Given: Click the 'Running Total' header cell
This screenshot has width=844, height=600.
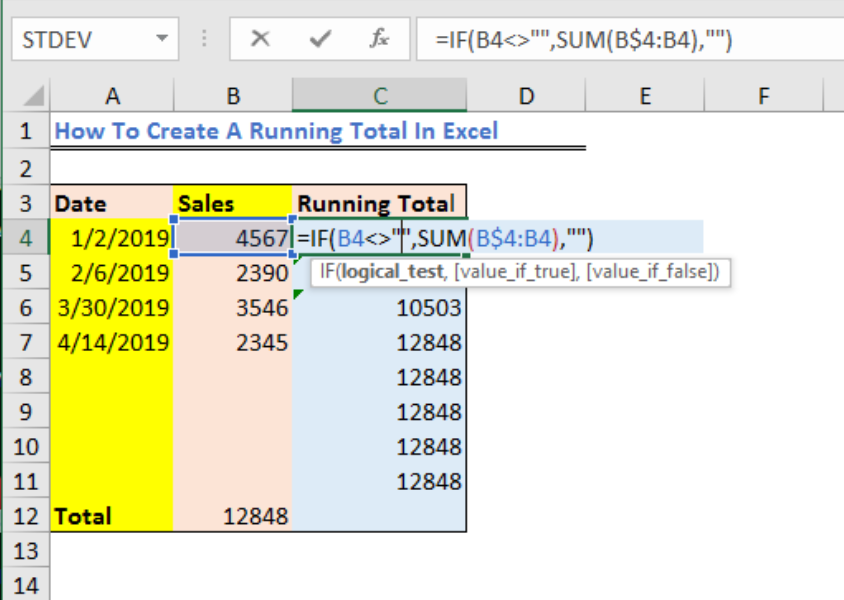Looking at the screenshot, I should [379, 203].
